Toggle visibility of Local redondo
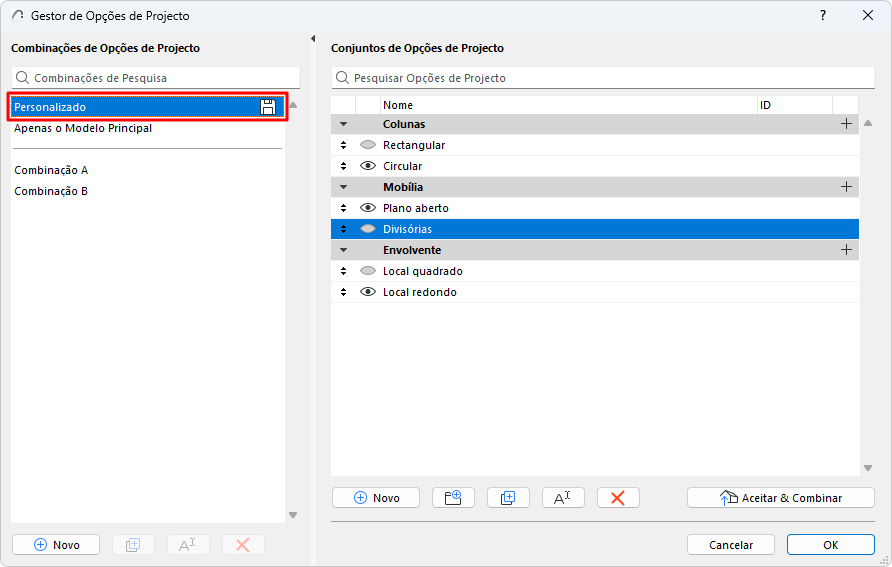The width and height of the screenshot is (892, 567). [368, 292]
